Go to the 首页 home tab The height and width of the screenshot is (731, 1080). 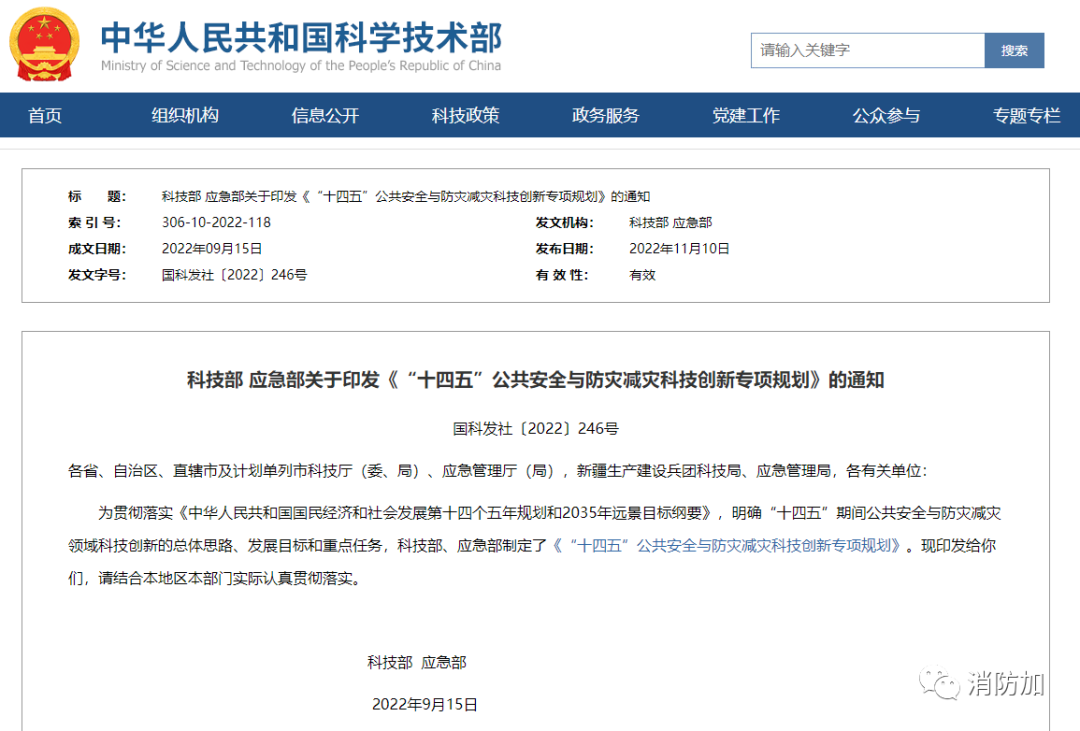[x=45, y=115]
